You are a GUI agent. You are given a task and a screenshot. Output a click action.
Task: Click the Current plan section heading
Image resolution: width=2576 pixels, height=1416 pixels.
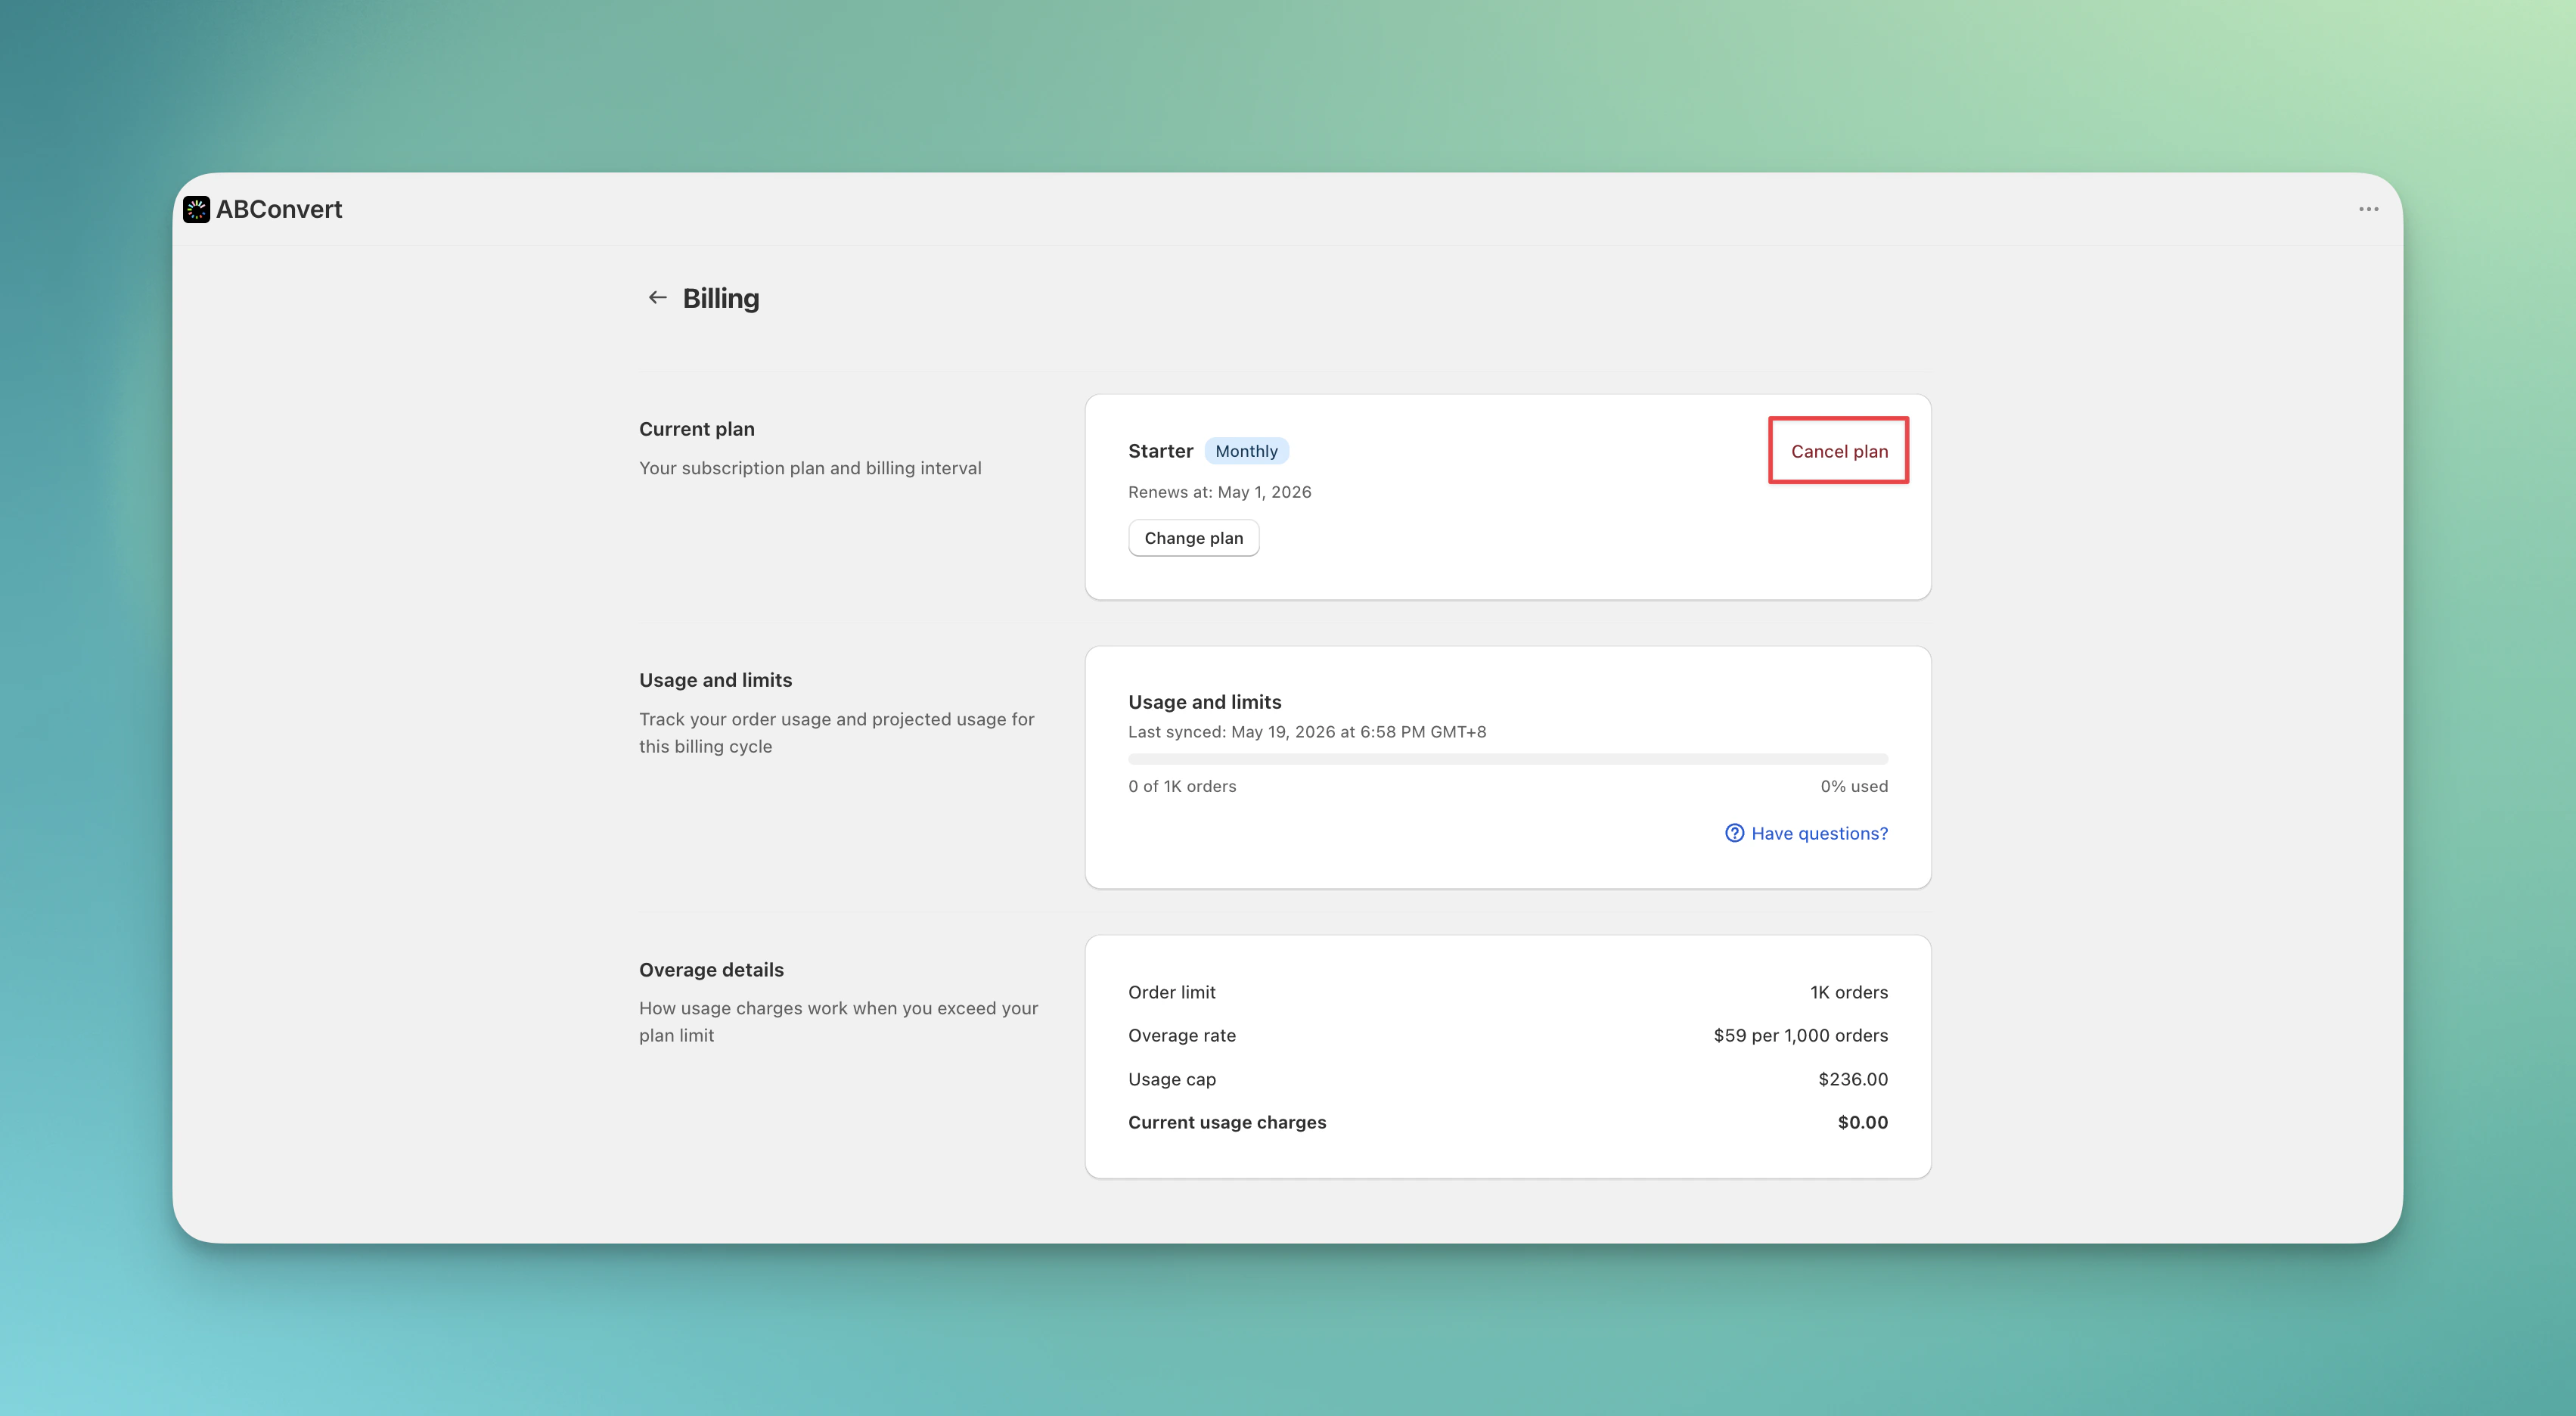click(x=696, y=429)
